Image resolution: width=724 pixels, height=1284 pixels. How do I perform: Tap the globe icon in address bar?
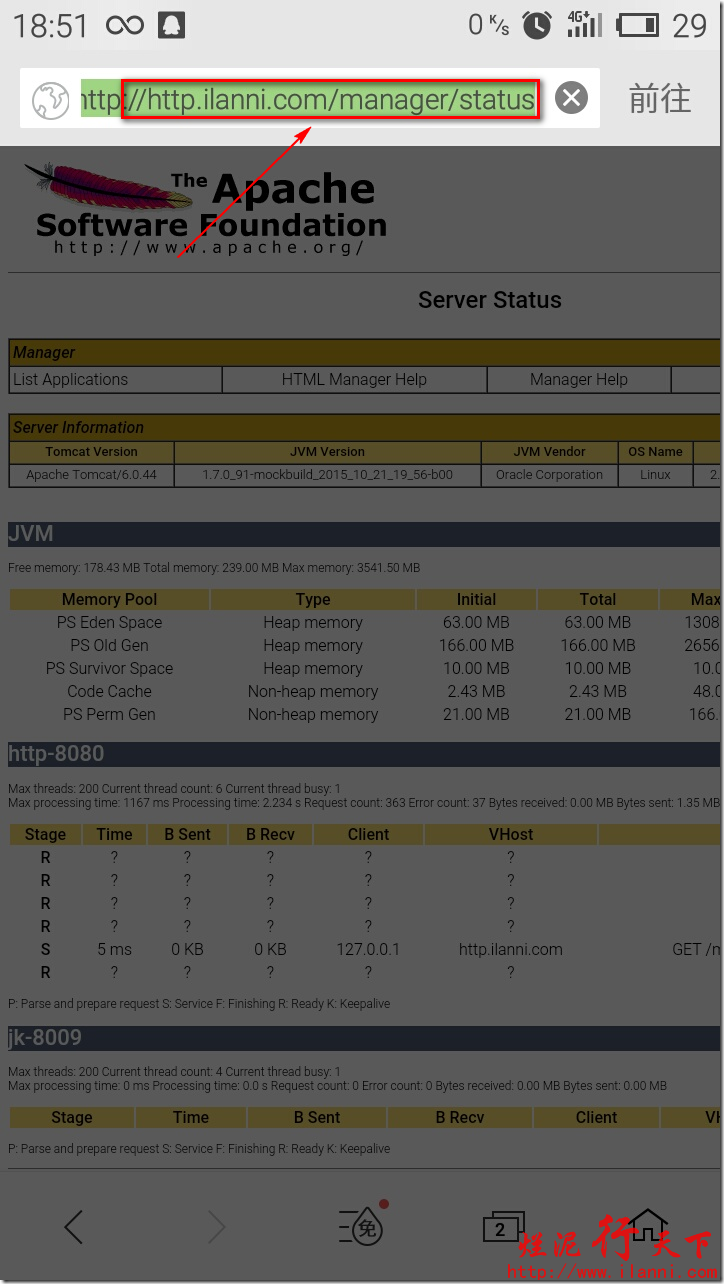tap(51, 100)
